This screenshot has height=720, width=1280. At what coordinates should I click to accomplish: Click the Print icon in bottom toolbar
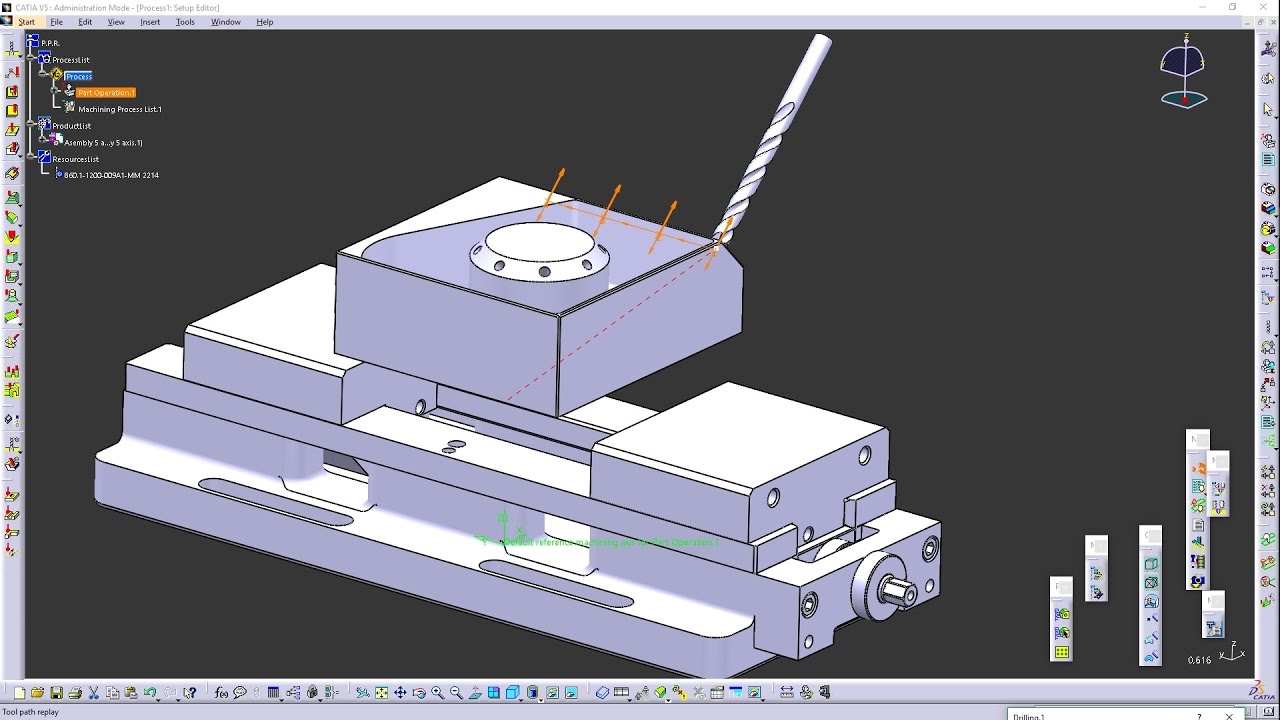tap(75, 692)
